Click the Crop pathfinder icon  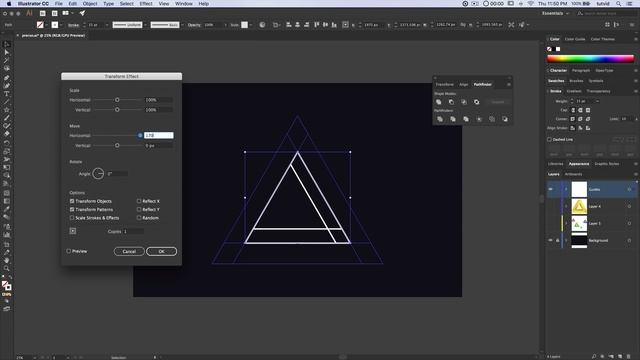click(x=479, y=119)
